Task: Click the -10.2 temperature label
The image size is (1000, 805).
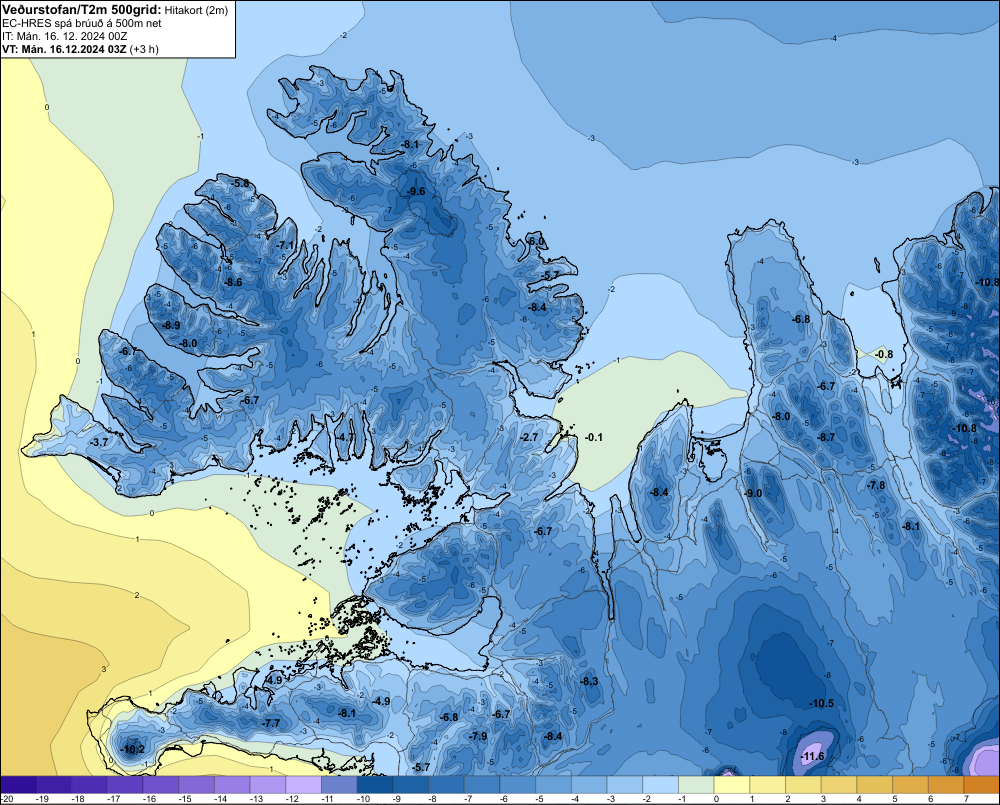Action: pyautogui.click(x=133, y=749)
